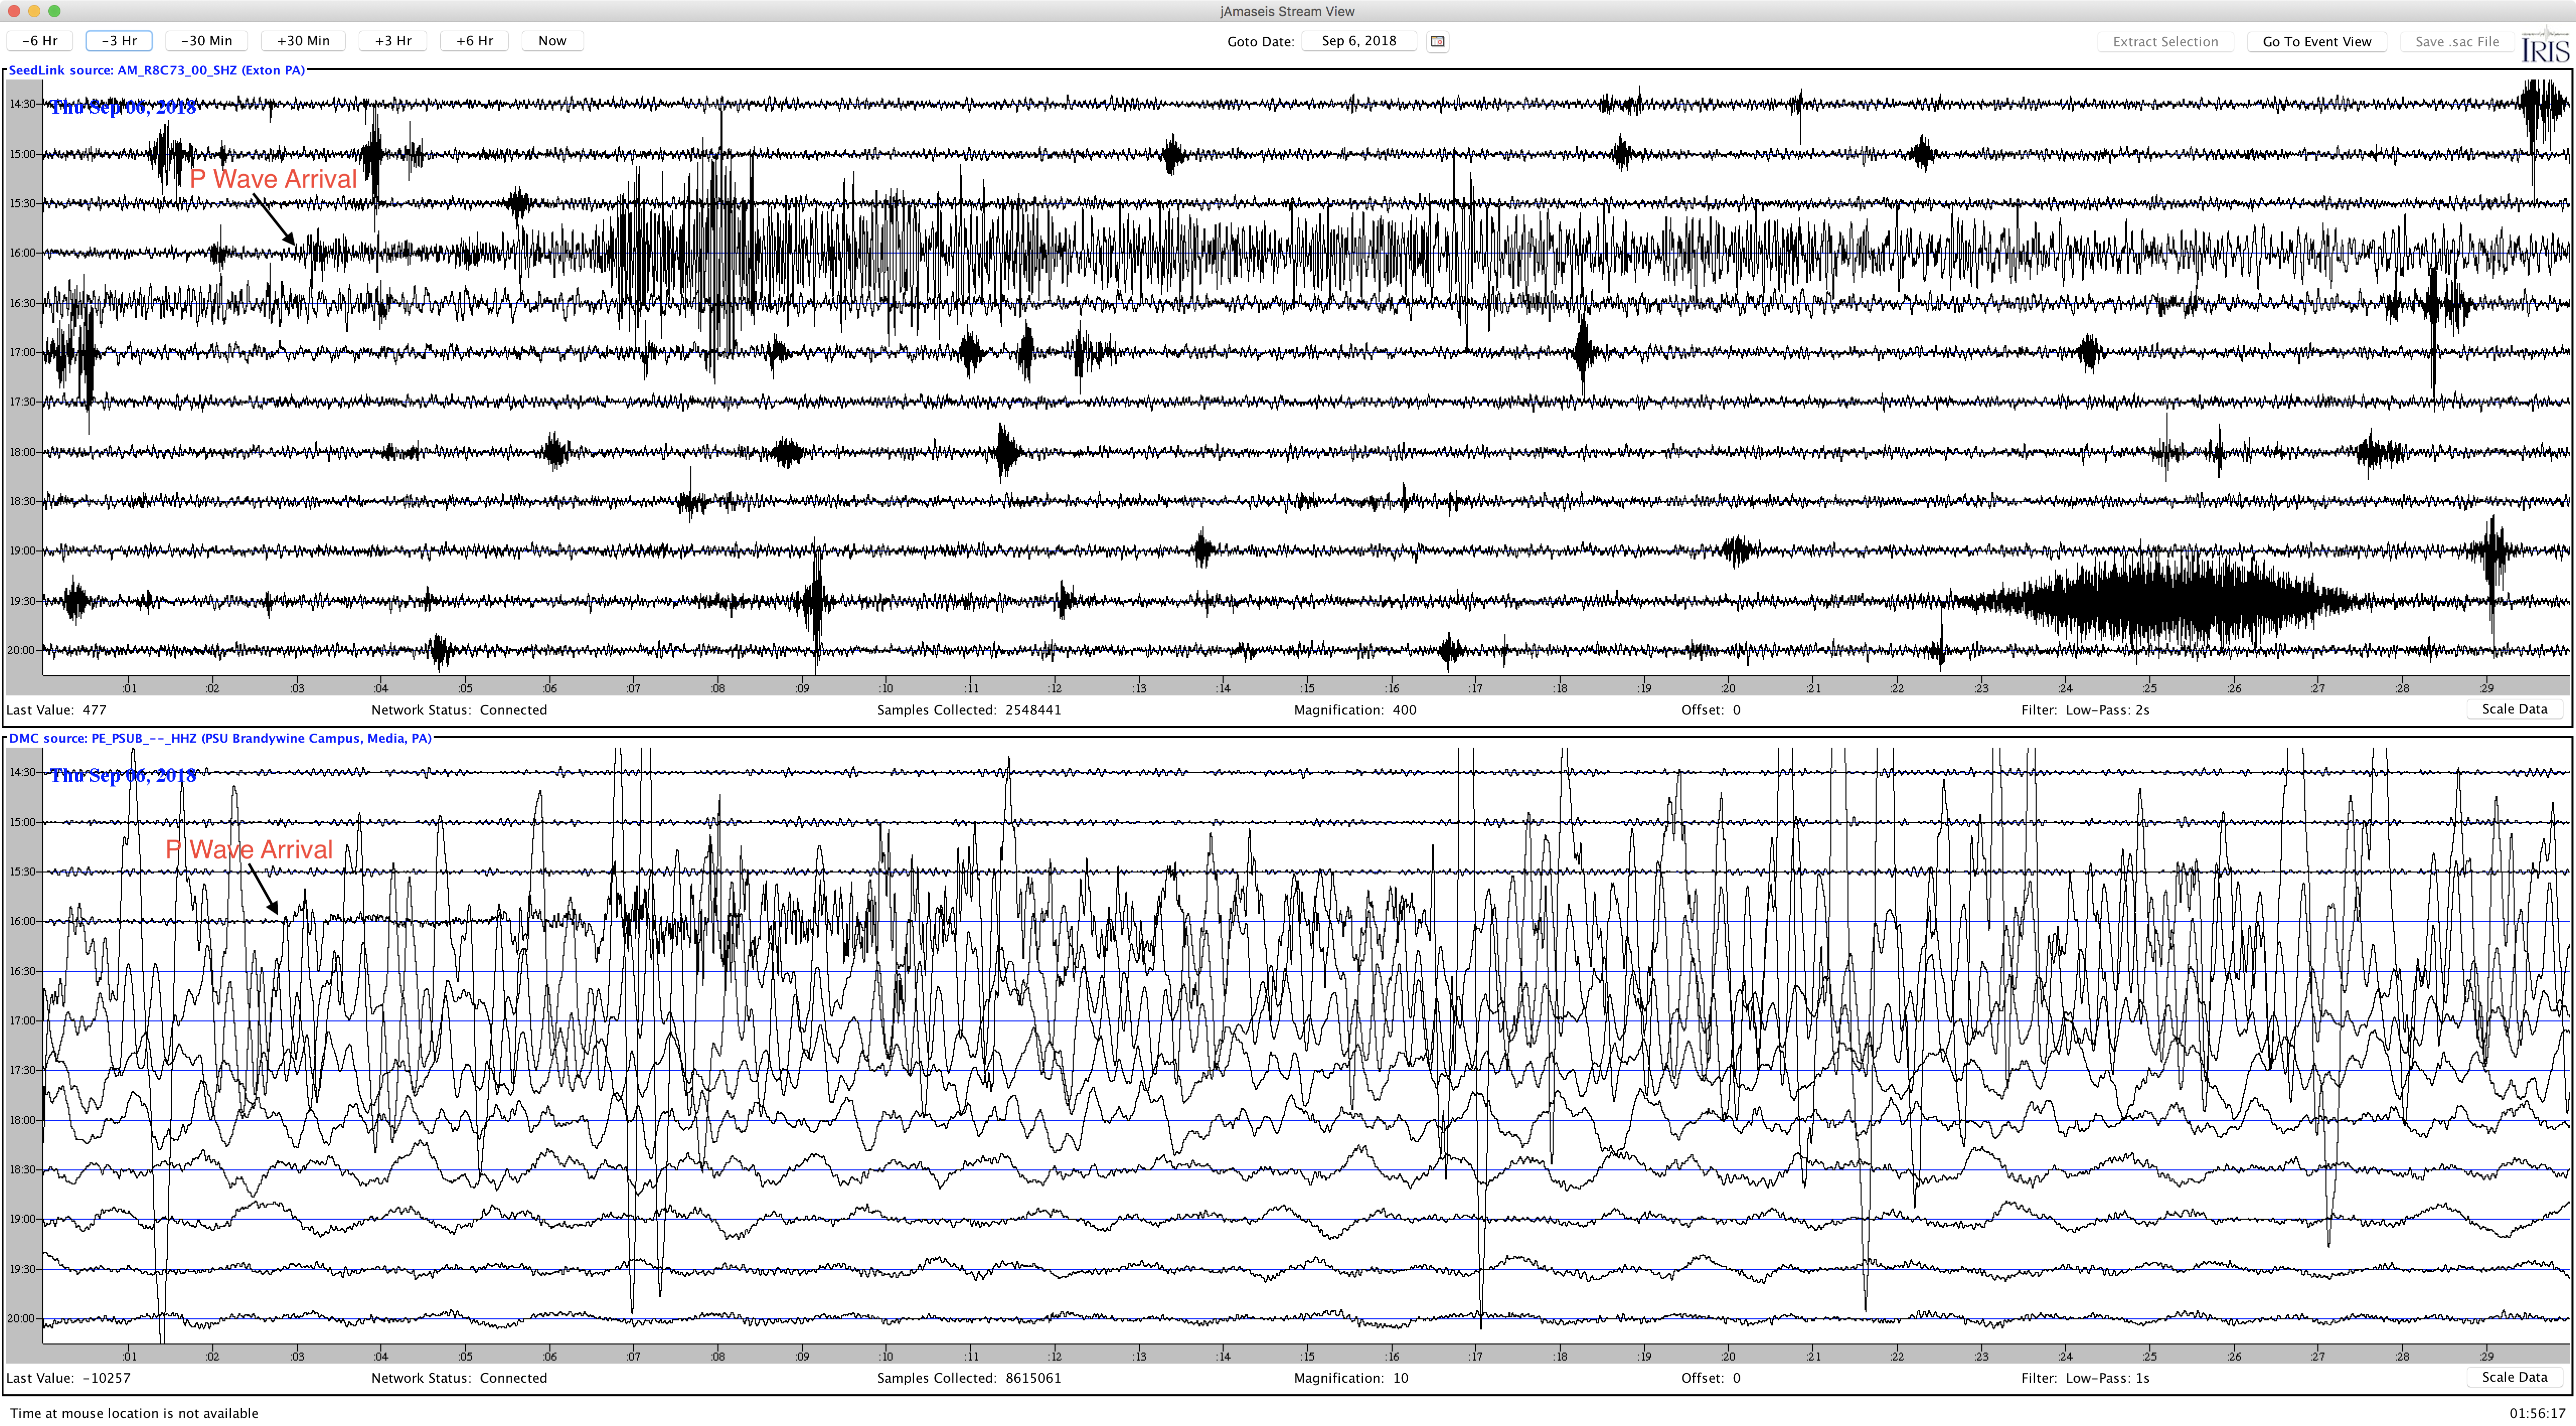Click the SeedLink source AM_R8C73 title
Image resolution: width=2576 pixels, height=1426 pixels.
tap(157, 70)
